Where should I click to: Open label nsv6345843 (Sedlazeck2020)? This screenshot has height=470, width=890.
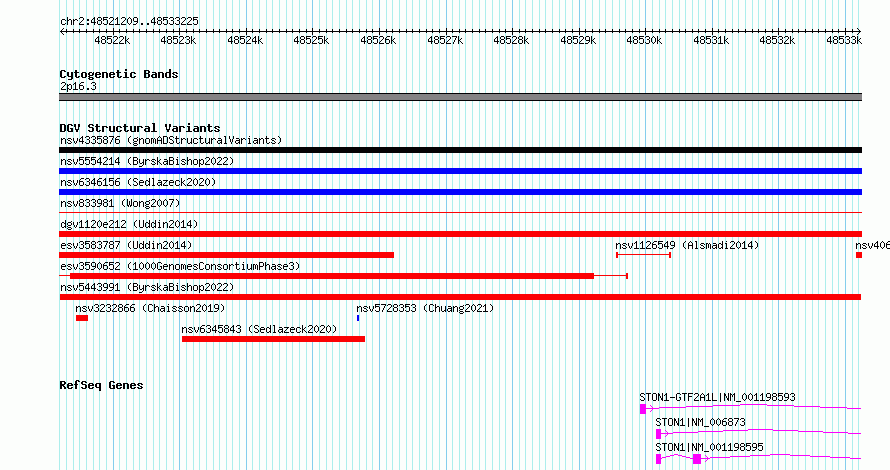(x=259, y=329)
